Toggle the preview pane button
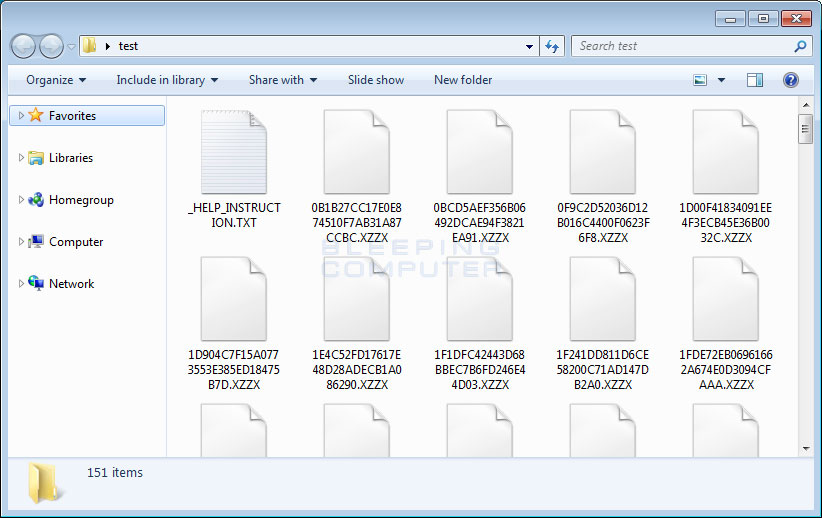Viewport: 822px width, 518px height. coord(755,80)
